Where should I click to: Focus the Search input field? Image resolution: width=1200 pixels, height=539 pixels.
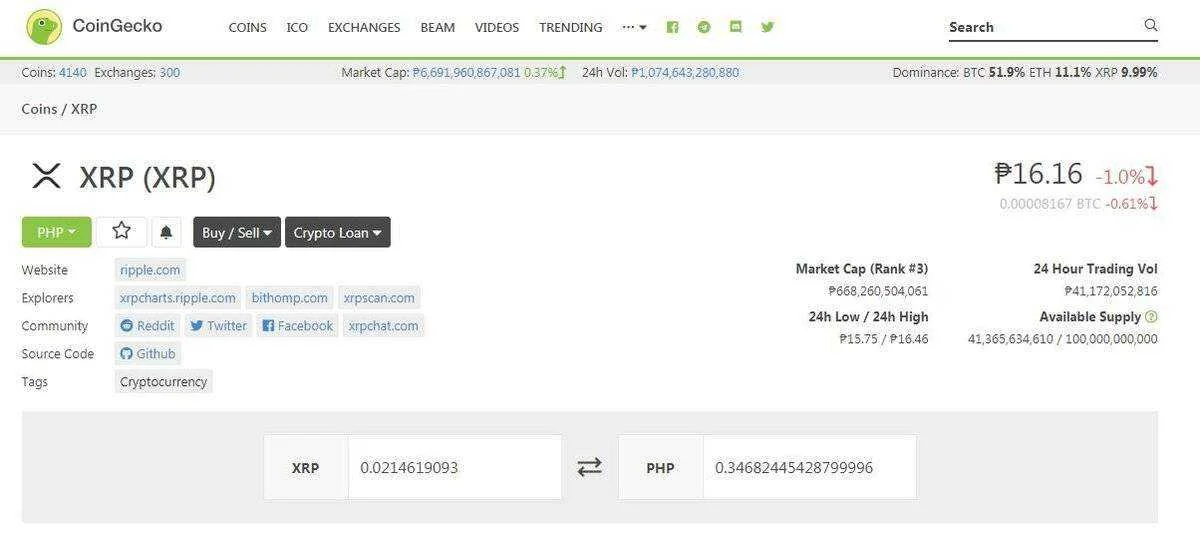[x=1044, y=27]
